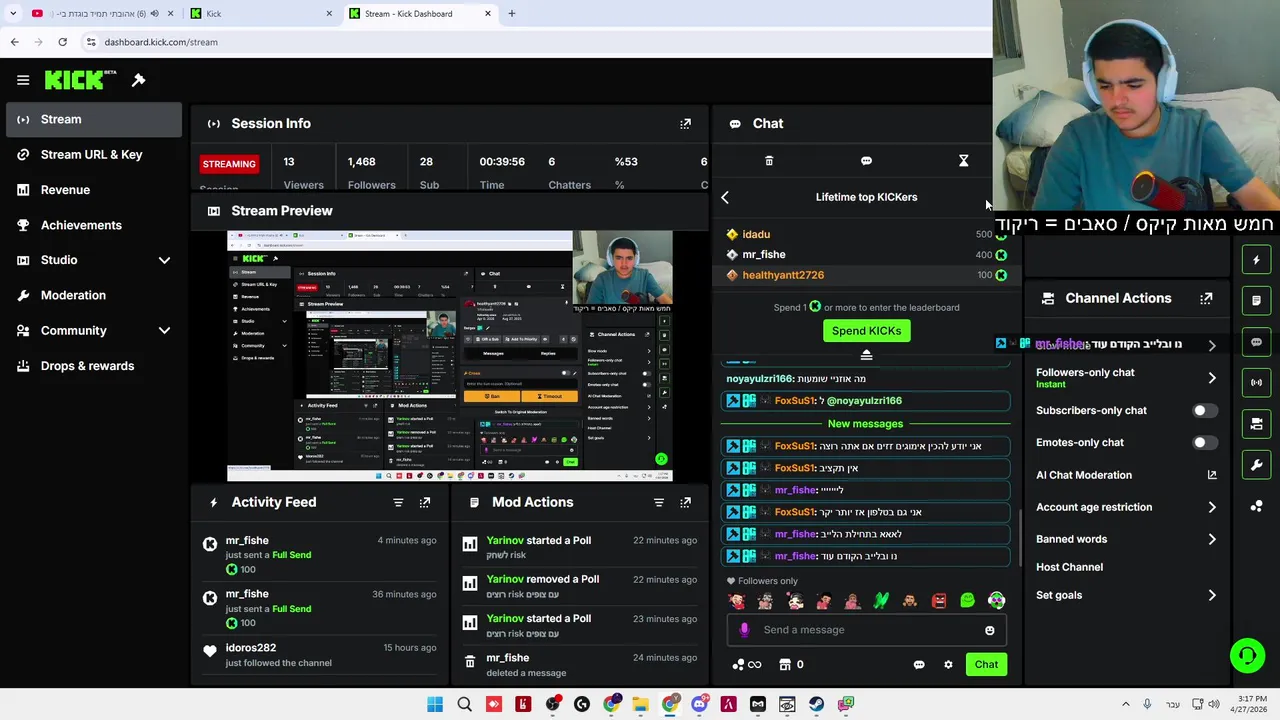Click idadu in top KICKers list
The image size is (1280, 720).
coord(756,234)
